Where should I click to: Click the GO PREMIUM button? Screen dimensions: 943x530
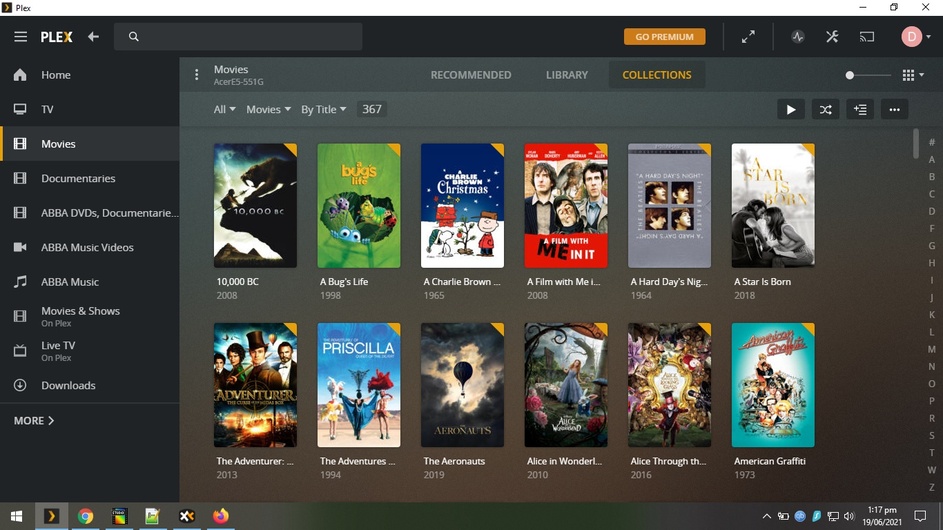[x=665, y=37]
